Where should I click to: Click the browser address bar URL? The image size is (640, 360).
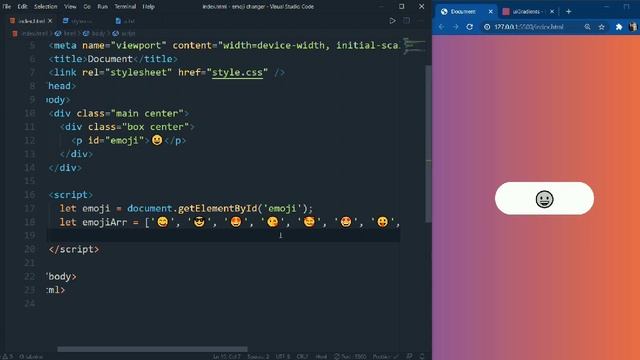point(529,27)
